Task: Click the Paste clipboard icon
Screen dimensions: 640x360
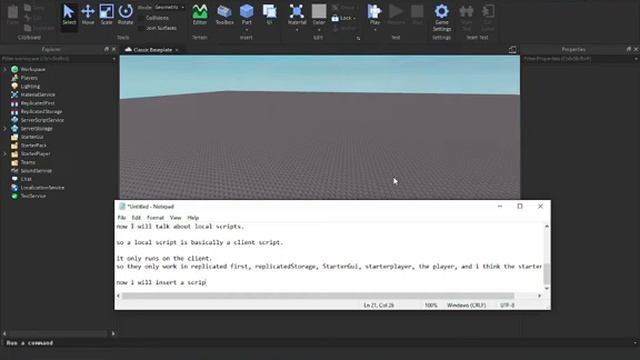Action: 13,13
